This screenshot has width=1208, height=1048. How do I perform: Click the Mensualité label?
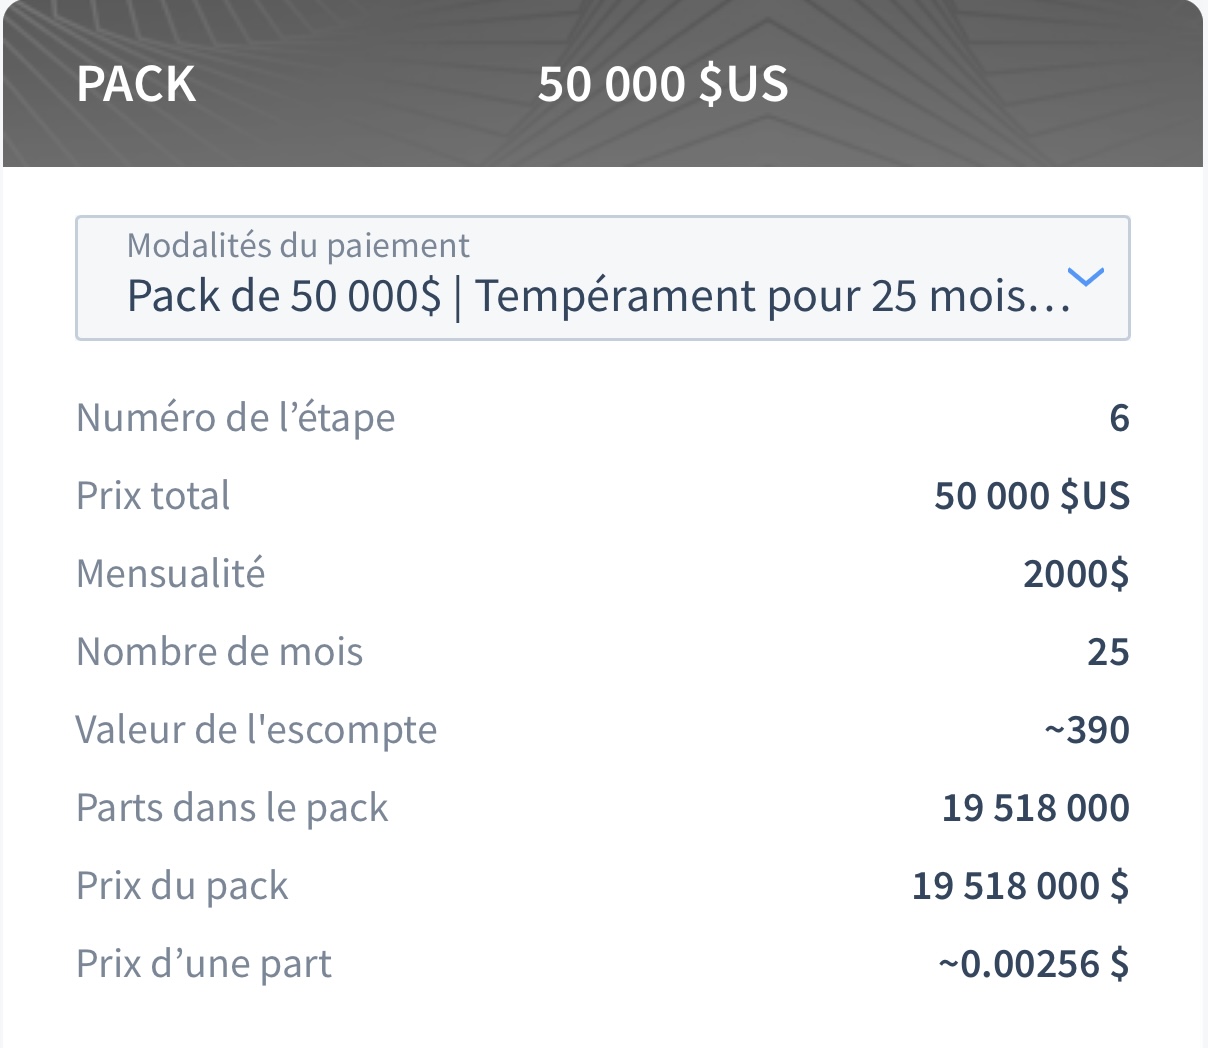[171, 574]
